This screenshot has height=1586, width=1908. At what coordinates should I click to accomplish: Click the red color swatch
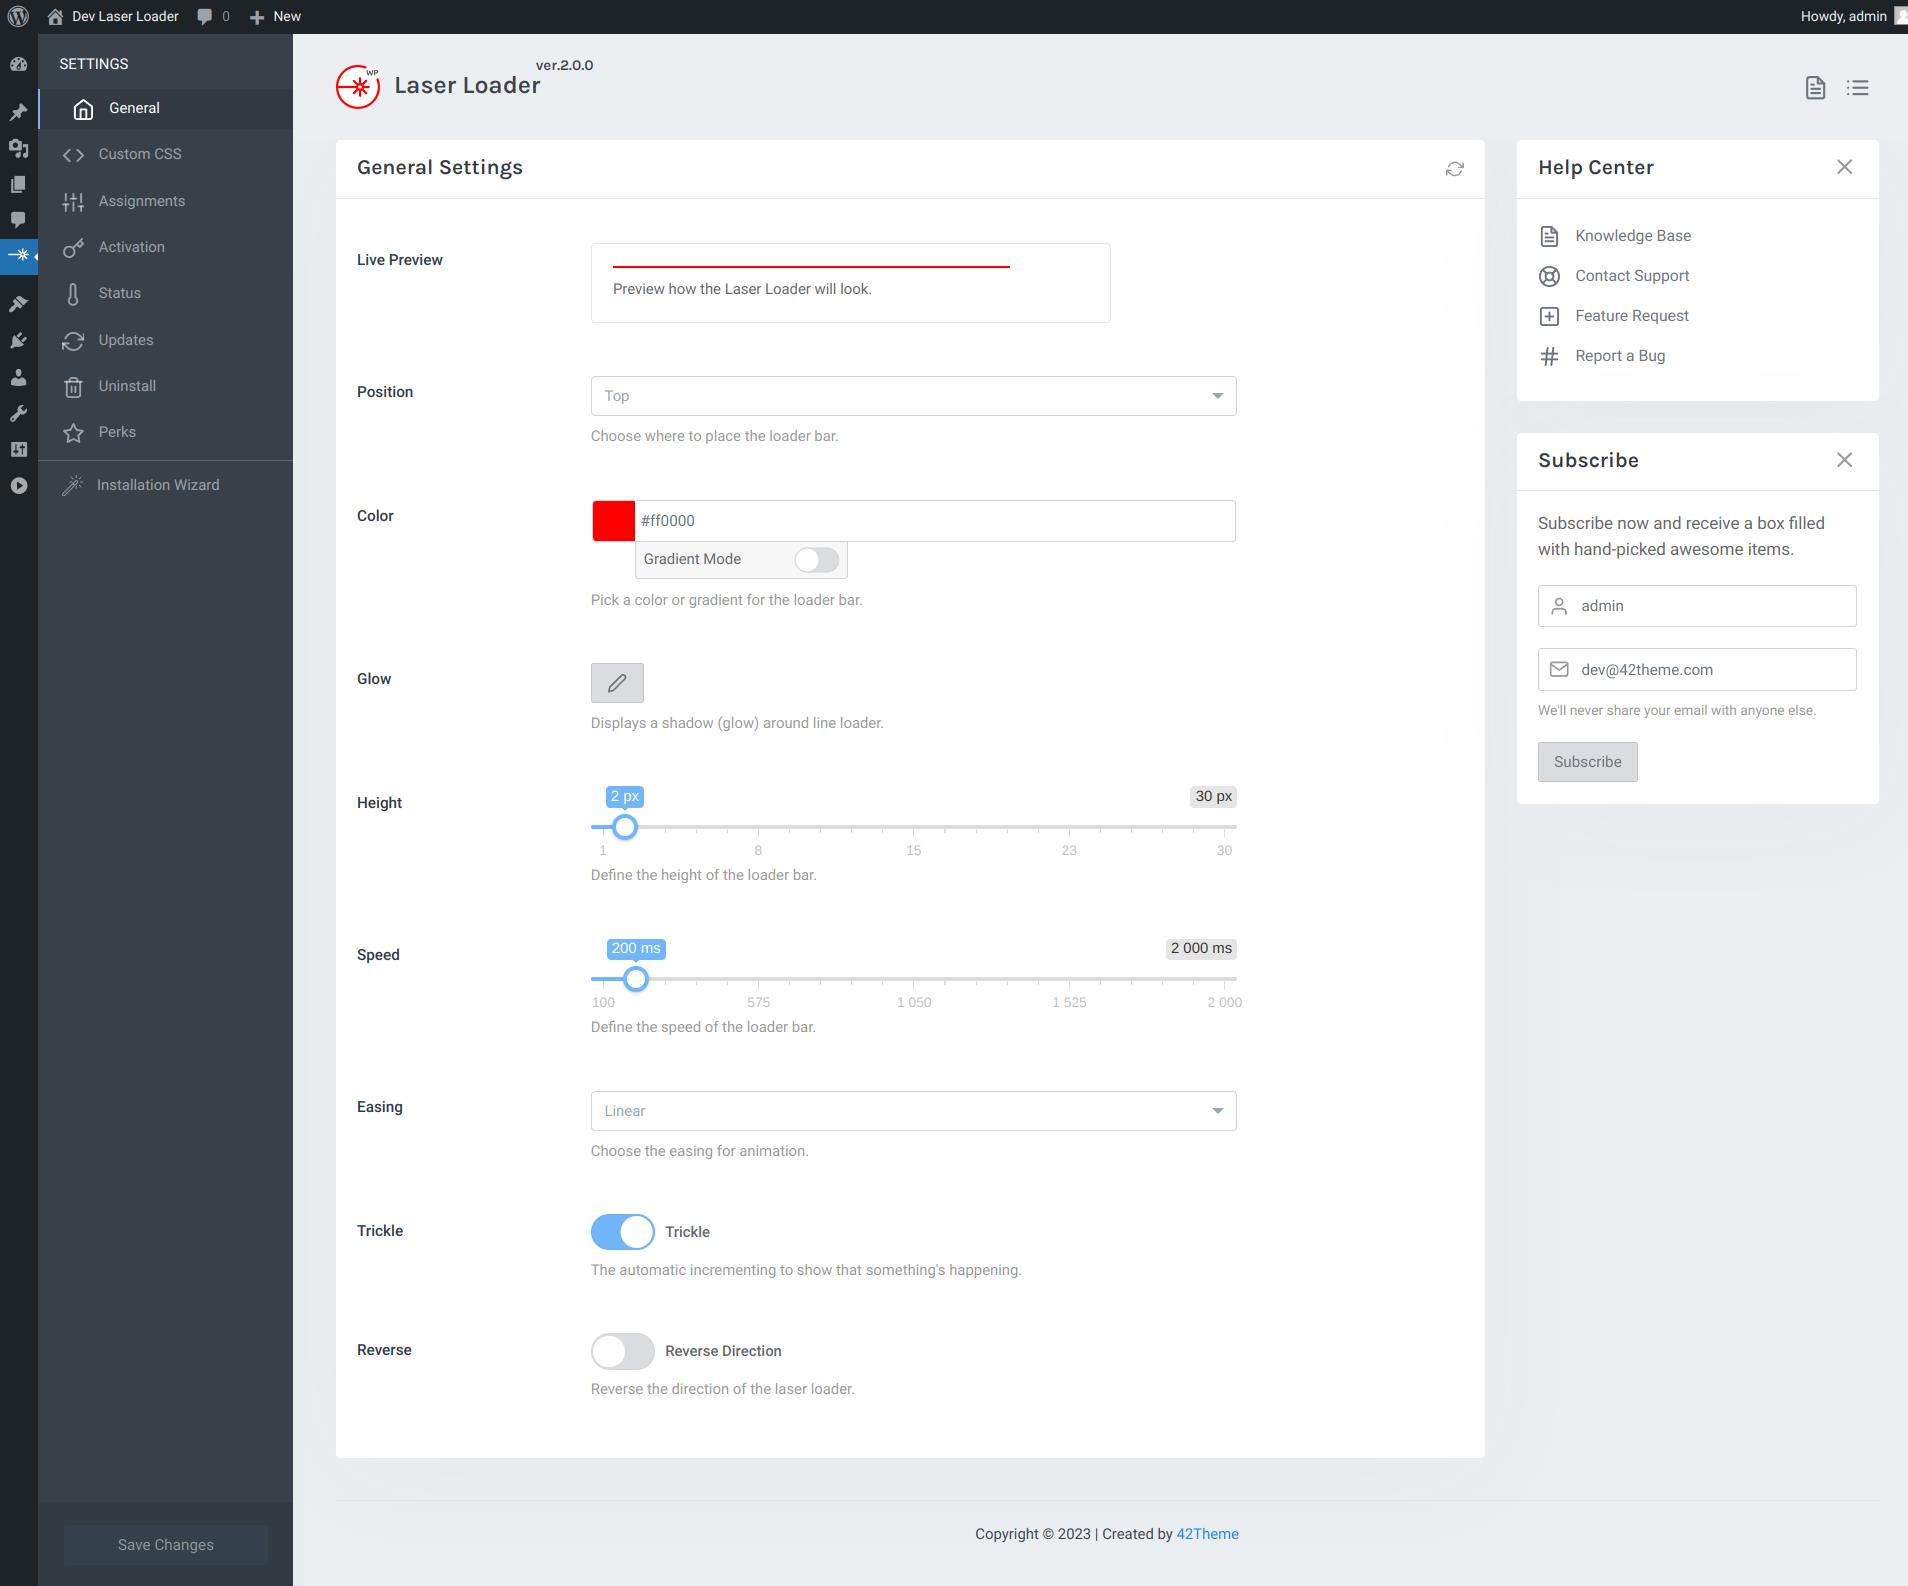click(x=613, y=521)
